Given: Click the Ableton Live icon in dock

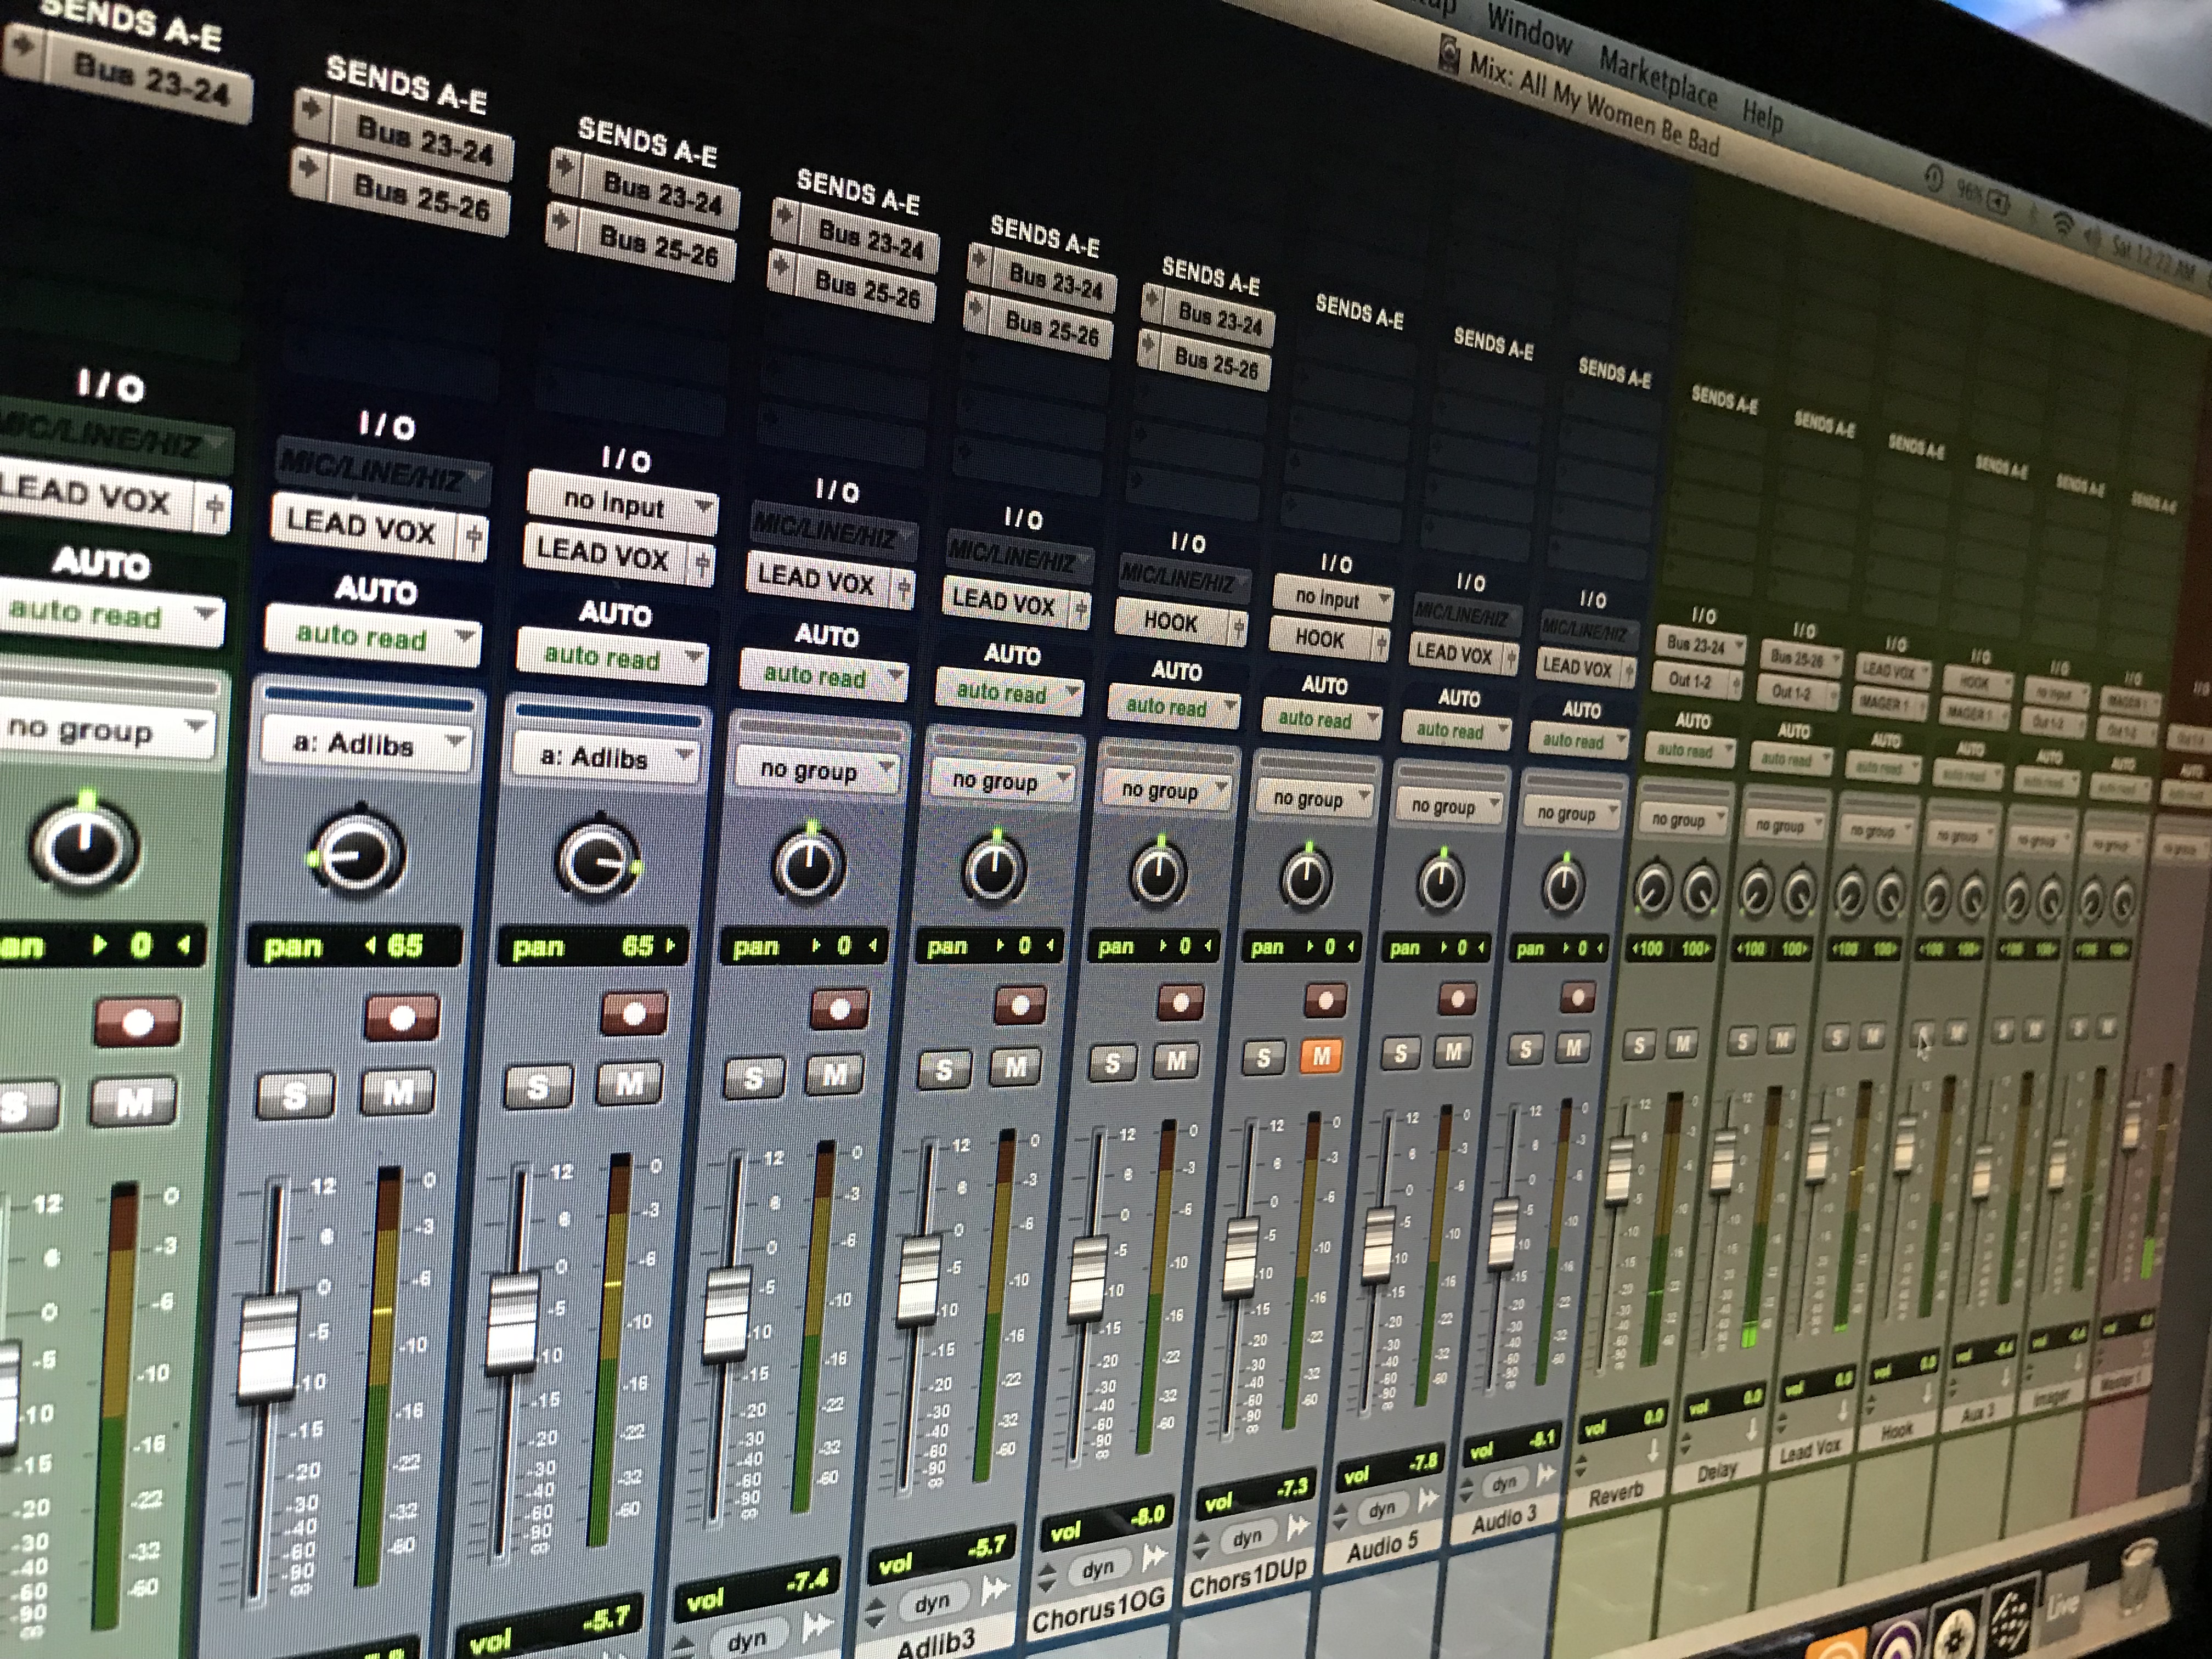Looking at the screenshot, I should point(2063,1605).
